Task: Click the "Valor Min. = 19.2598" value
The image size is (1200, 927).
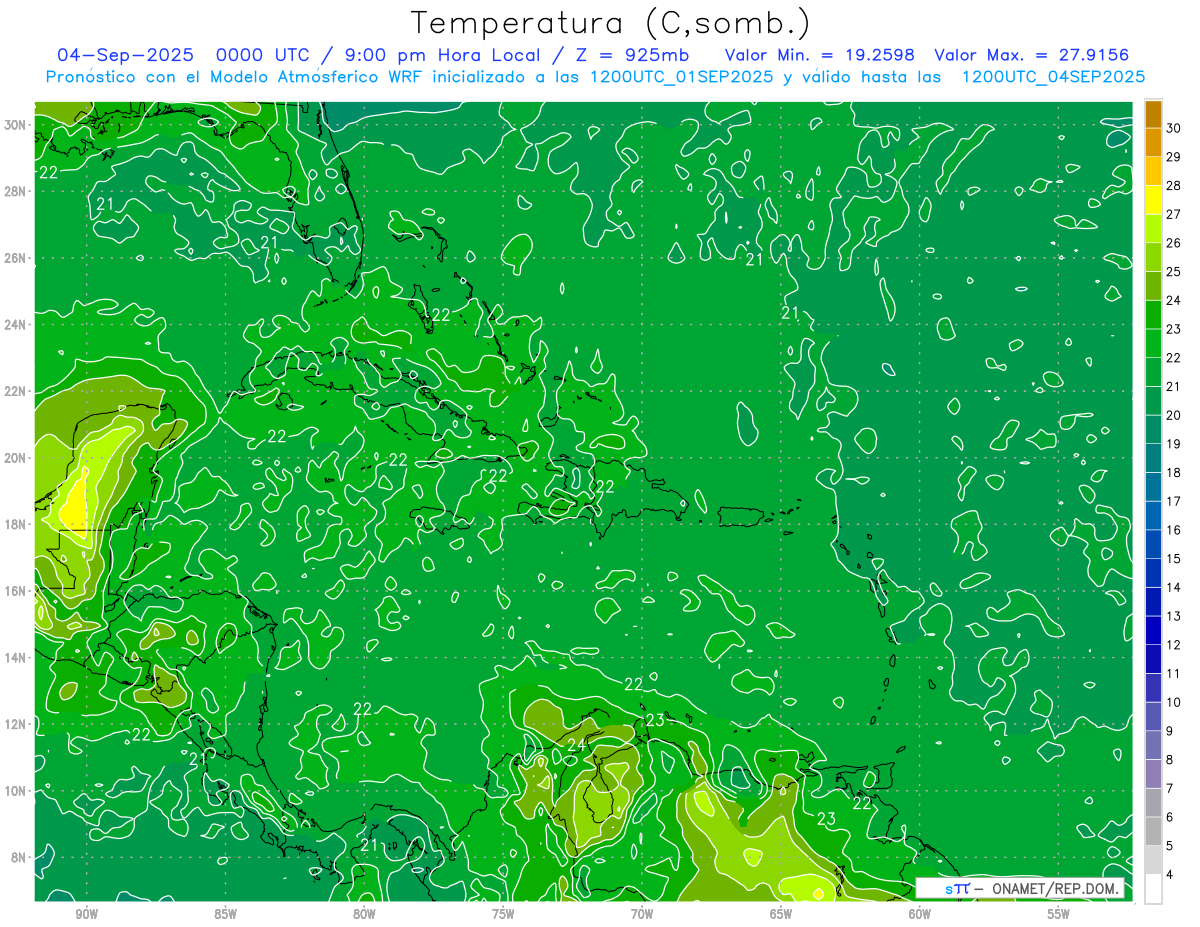Action: coord(819,55)
